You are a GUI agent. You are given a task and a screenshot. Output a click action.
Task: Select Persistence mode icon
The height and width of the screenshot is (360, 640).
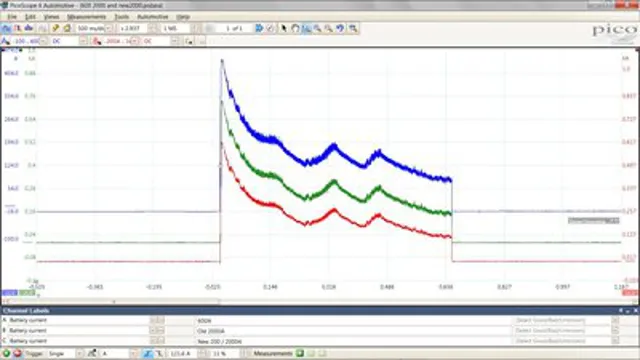click(x=18, y=28)
